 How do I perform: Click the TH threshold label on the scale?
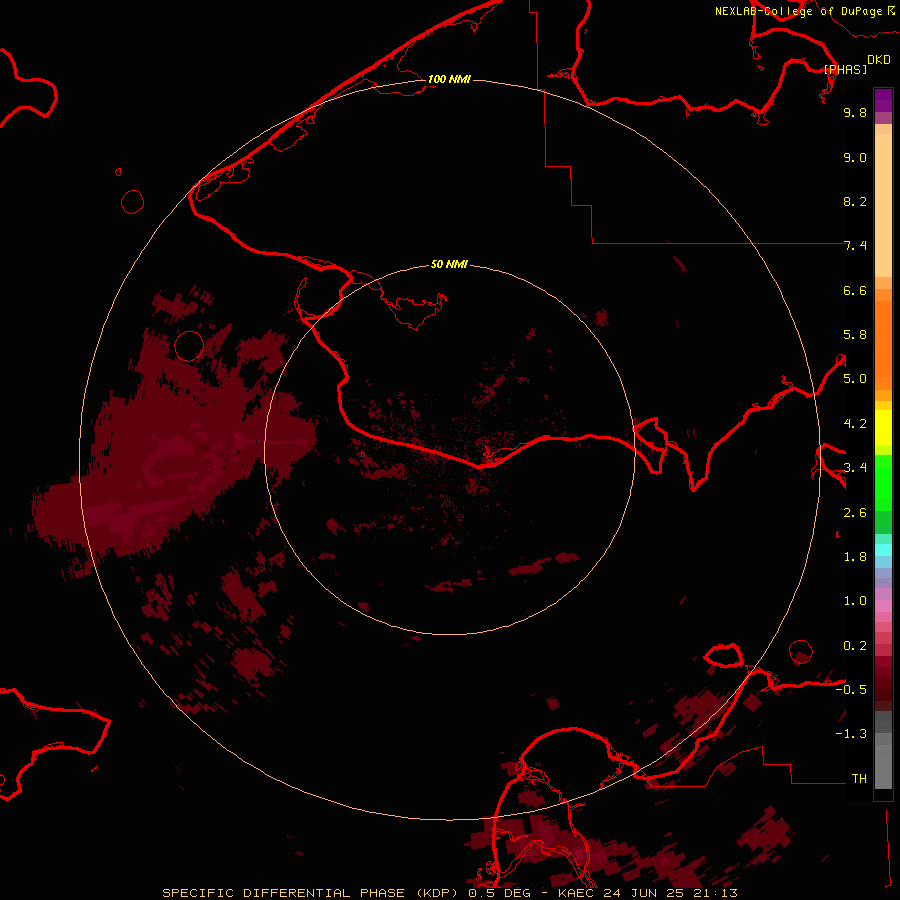click(x=859, y=779)
